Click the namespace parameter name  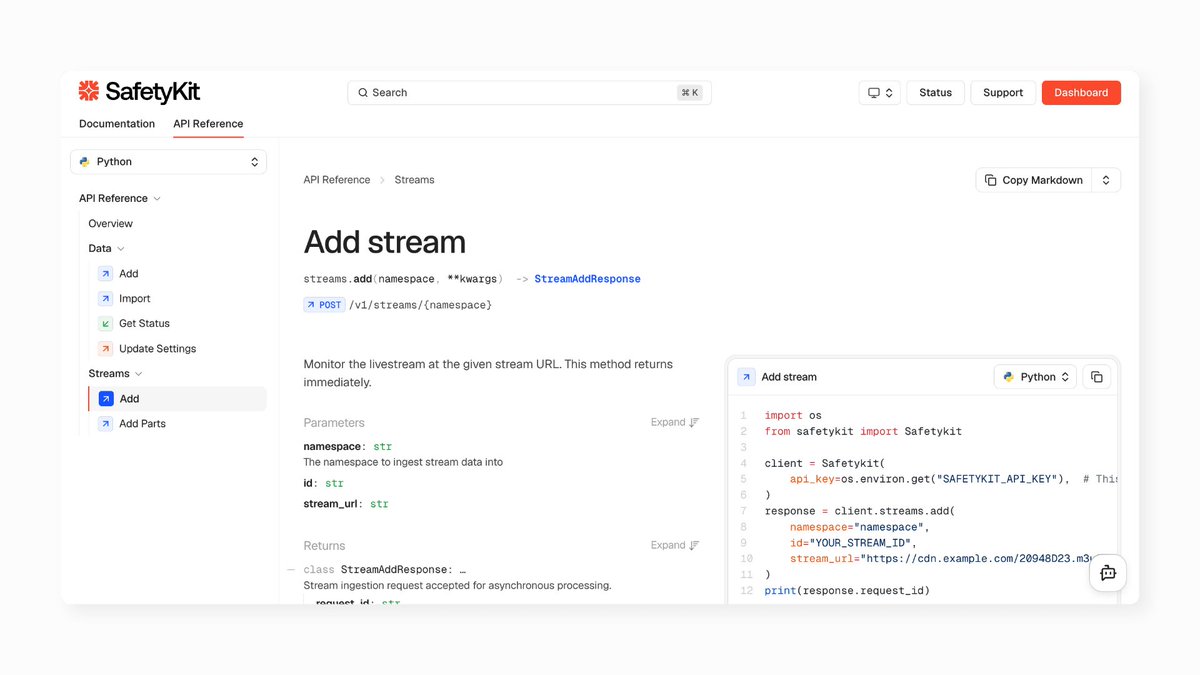[x=332, y=446]
